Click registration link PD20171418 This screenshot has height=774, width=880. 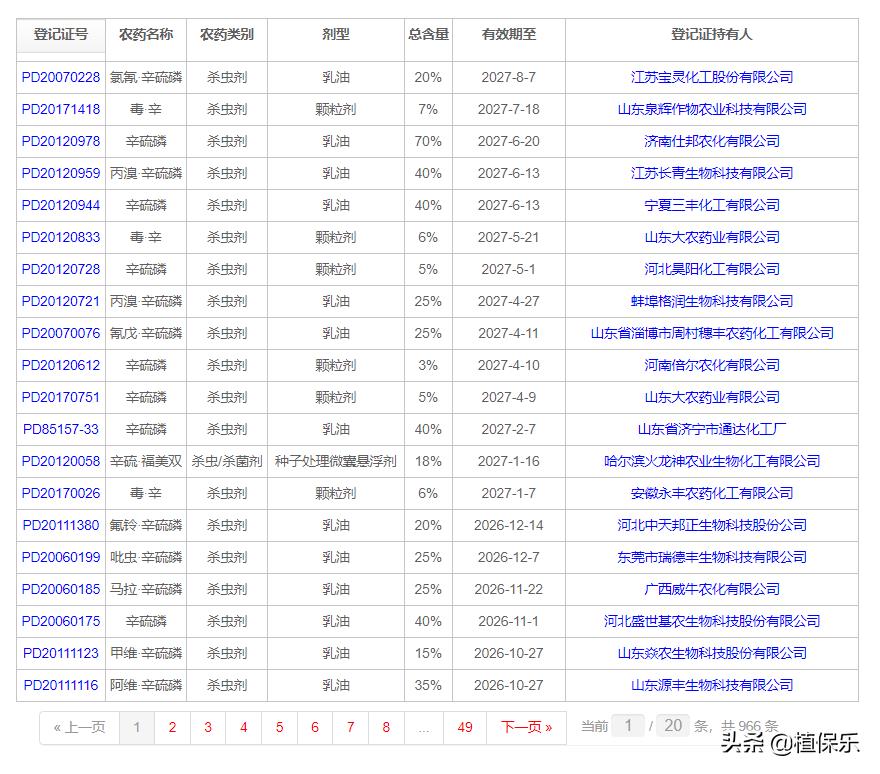[x=61, y=109]
